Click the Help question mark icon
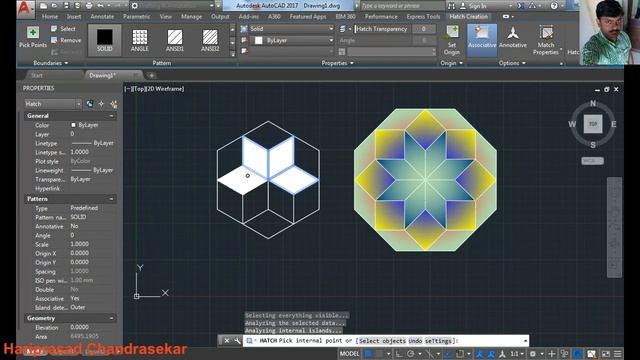This screenshot has width=640, height=360. (x=554, y=6)
